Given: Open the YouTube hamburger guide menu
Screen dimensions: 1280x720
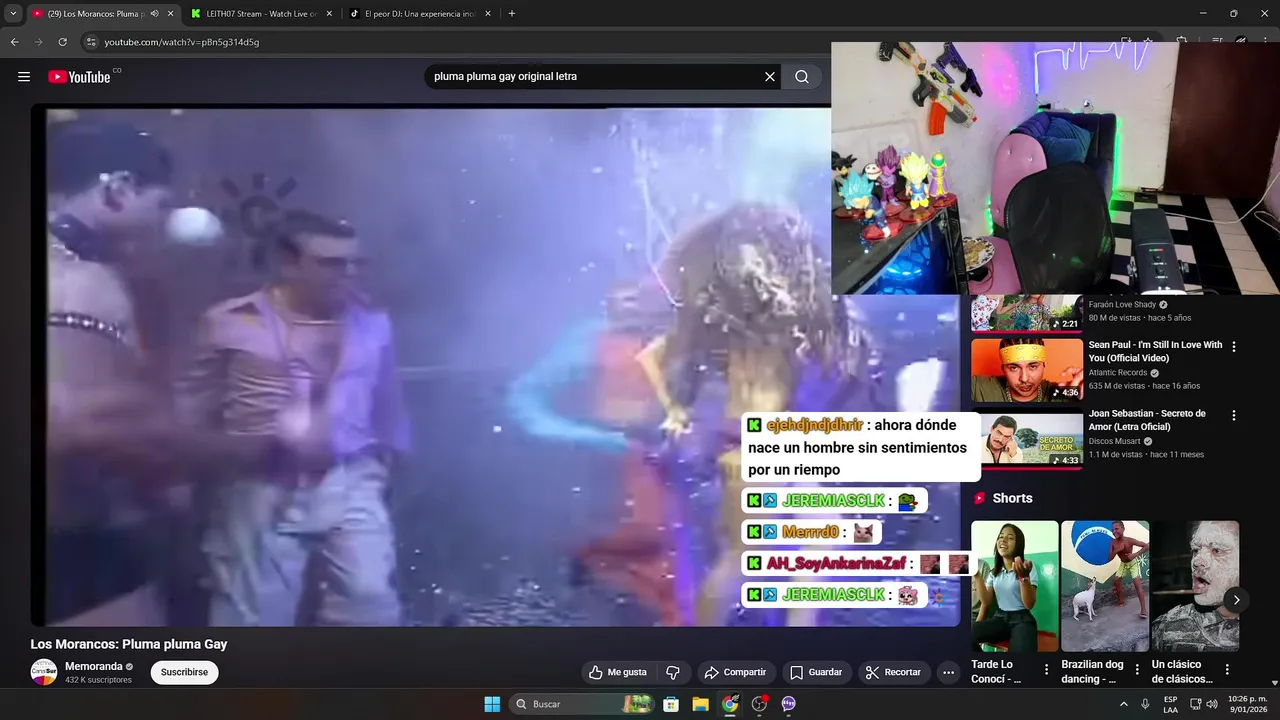Looking at the screenshot, I should [24, 77].
